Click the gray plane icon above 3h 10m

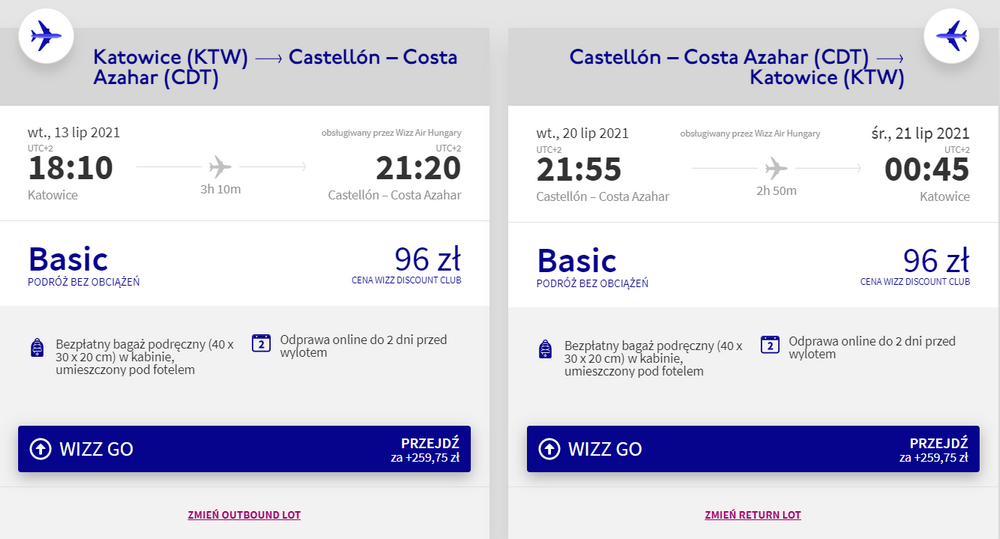click(220, 166)
